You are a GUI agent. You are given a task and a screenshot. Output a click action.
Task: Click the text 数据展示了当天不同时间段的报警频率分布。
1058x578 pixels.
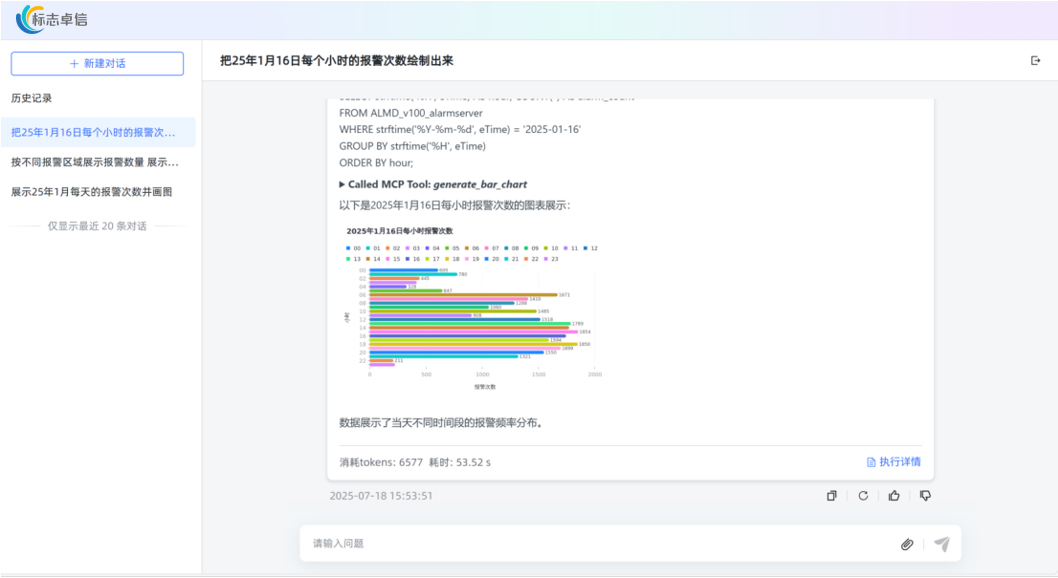(442, 423)
